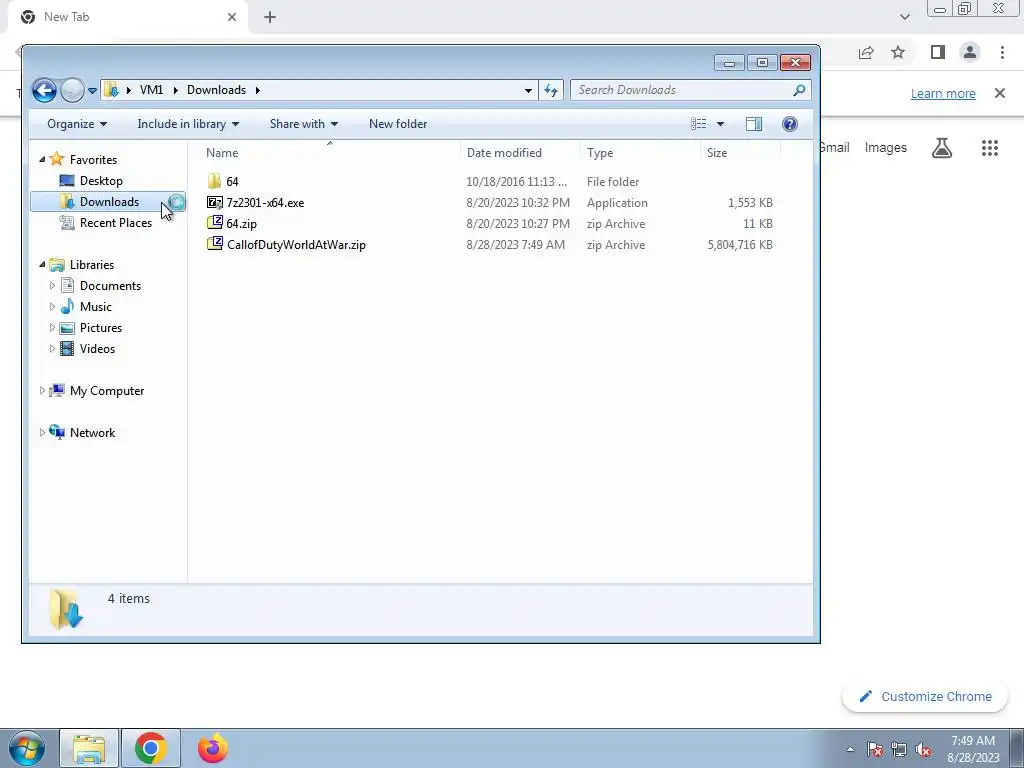Viewport: 1024px width, 768px height.
Task: Change the file view layout icon
Action: (699, 124)
